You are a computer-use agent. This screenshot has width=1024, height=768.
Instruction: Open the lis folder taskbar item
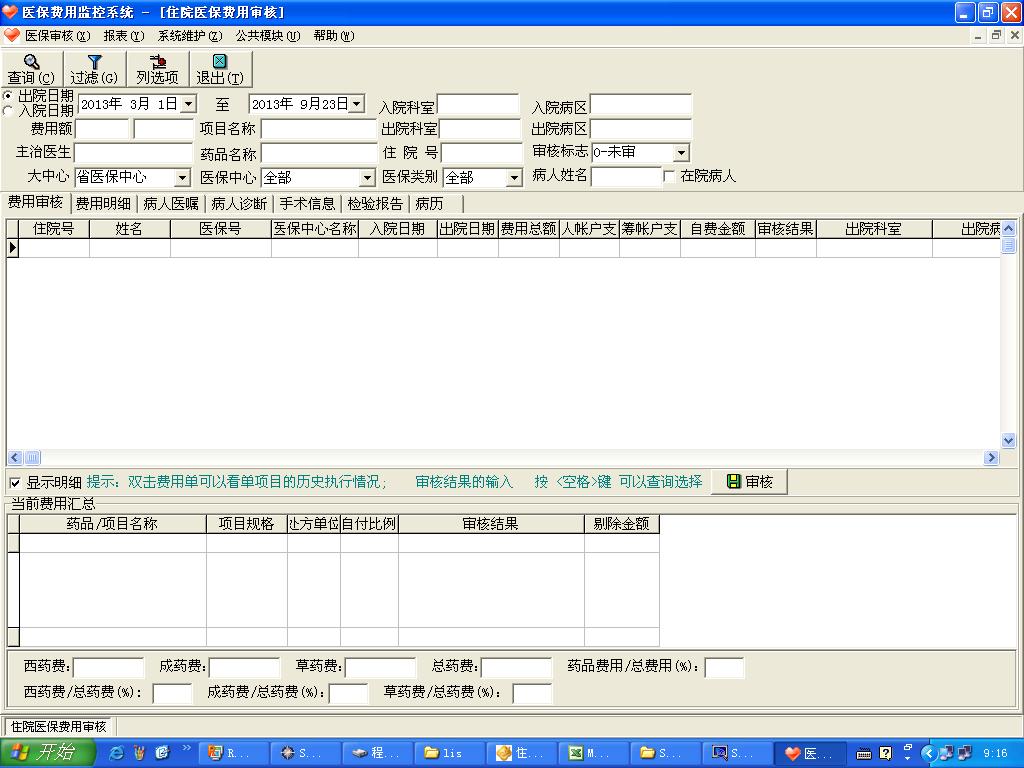pyautogui.click(x=449, y=753)
